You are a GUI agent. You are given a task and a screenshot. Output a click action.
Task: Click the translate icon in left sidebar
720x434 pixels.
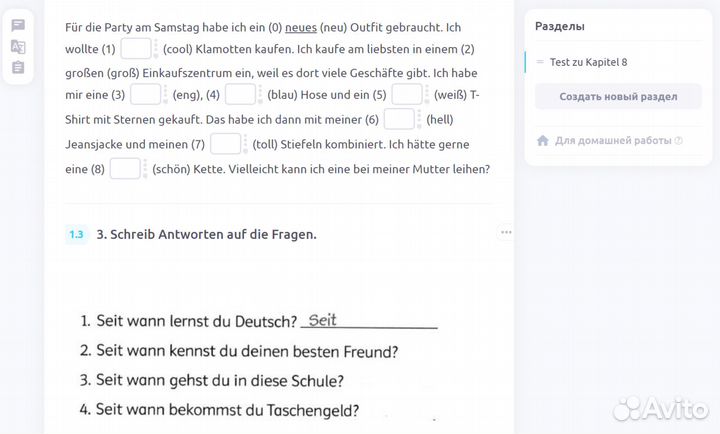pos(18,46)
